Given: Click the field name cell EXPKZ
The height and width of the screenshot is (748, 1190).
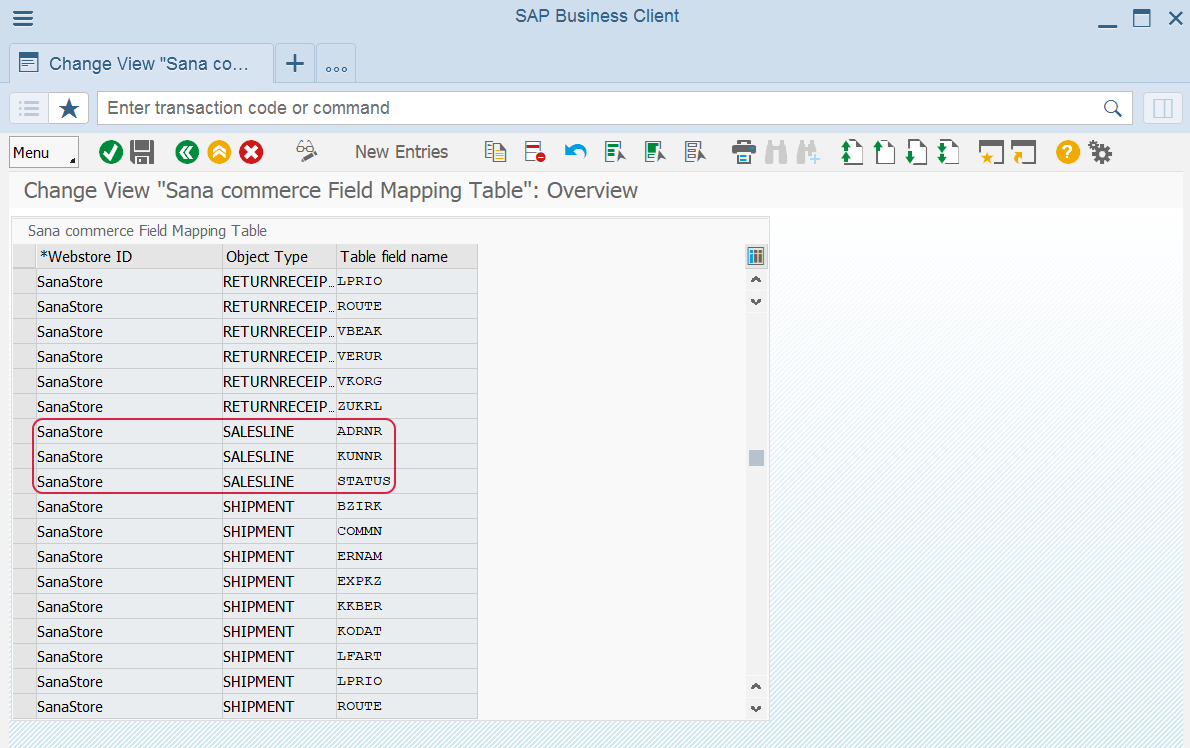Looking at the screenshot, I should pos(407,582).
